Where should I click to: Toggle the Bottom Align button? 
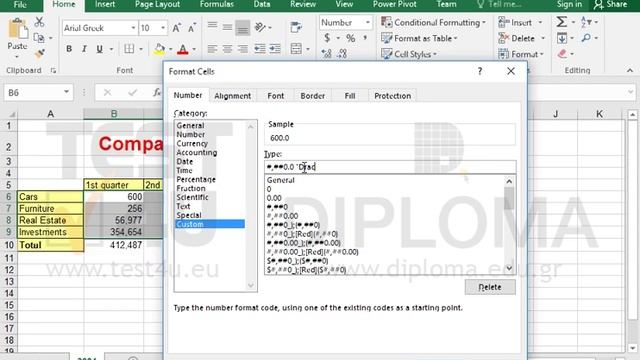click(x=242, y=27)
